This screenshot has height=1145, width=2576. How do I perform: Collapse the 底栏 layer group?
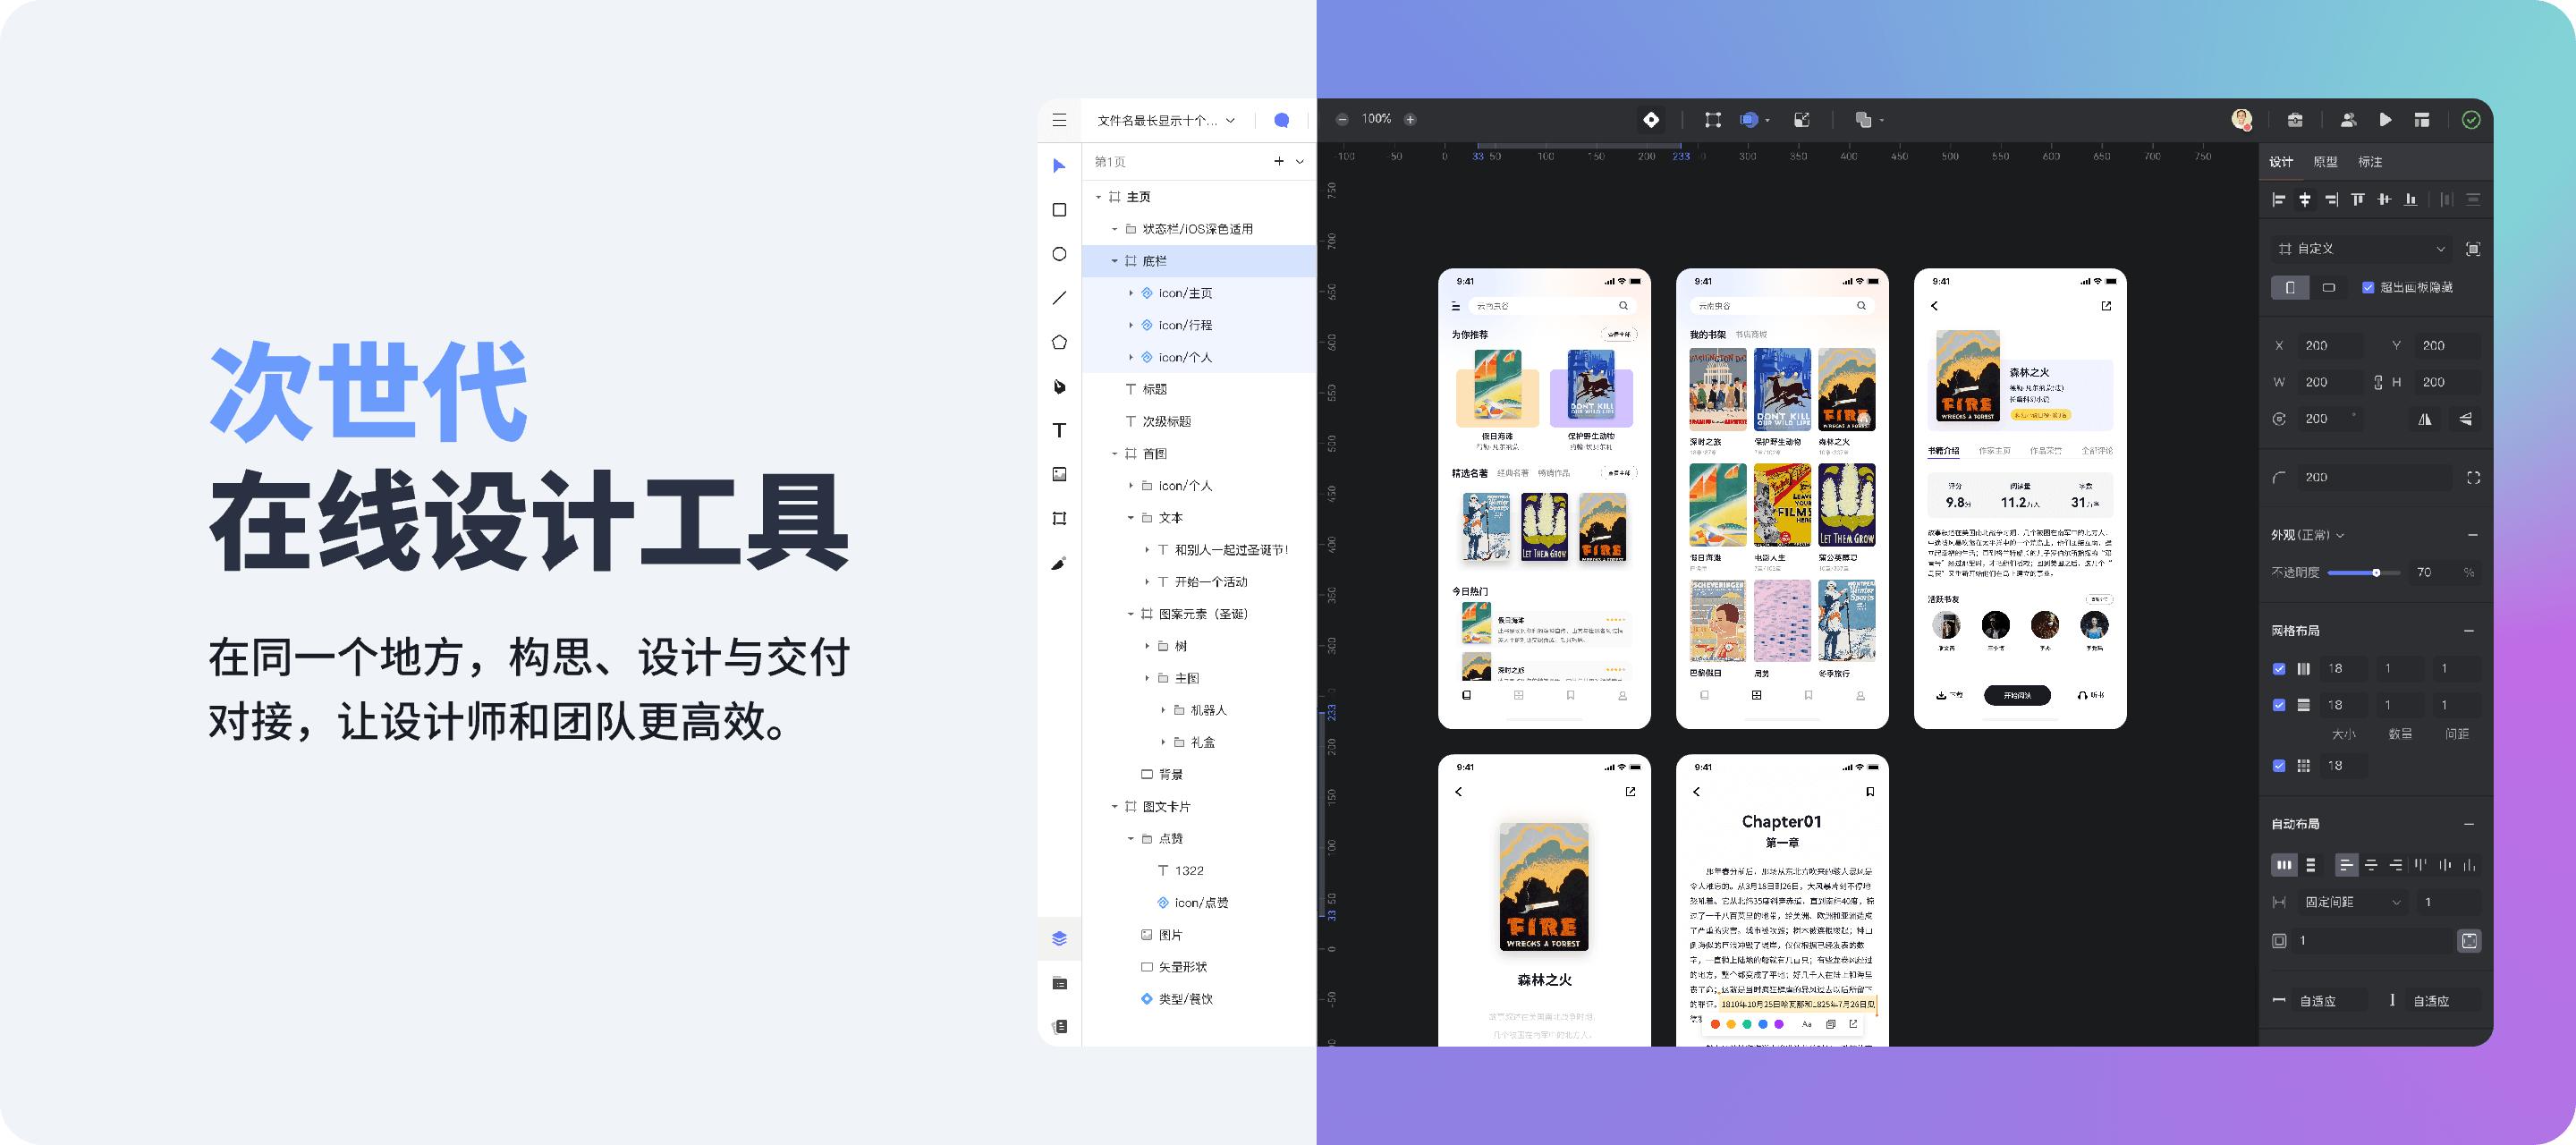click(x=1114, y=261)
